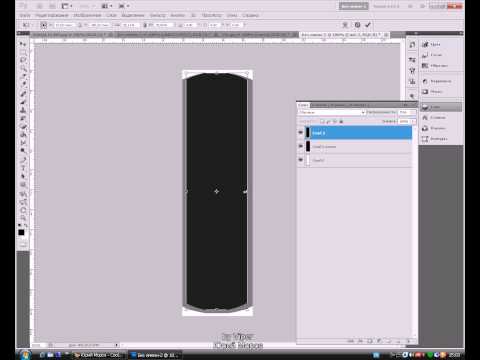This screenshot has height=360, width=480.
Task: Select the Слой 1 копия layer row
Action: pyautogui.click(x=354, y=146)
